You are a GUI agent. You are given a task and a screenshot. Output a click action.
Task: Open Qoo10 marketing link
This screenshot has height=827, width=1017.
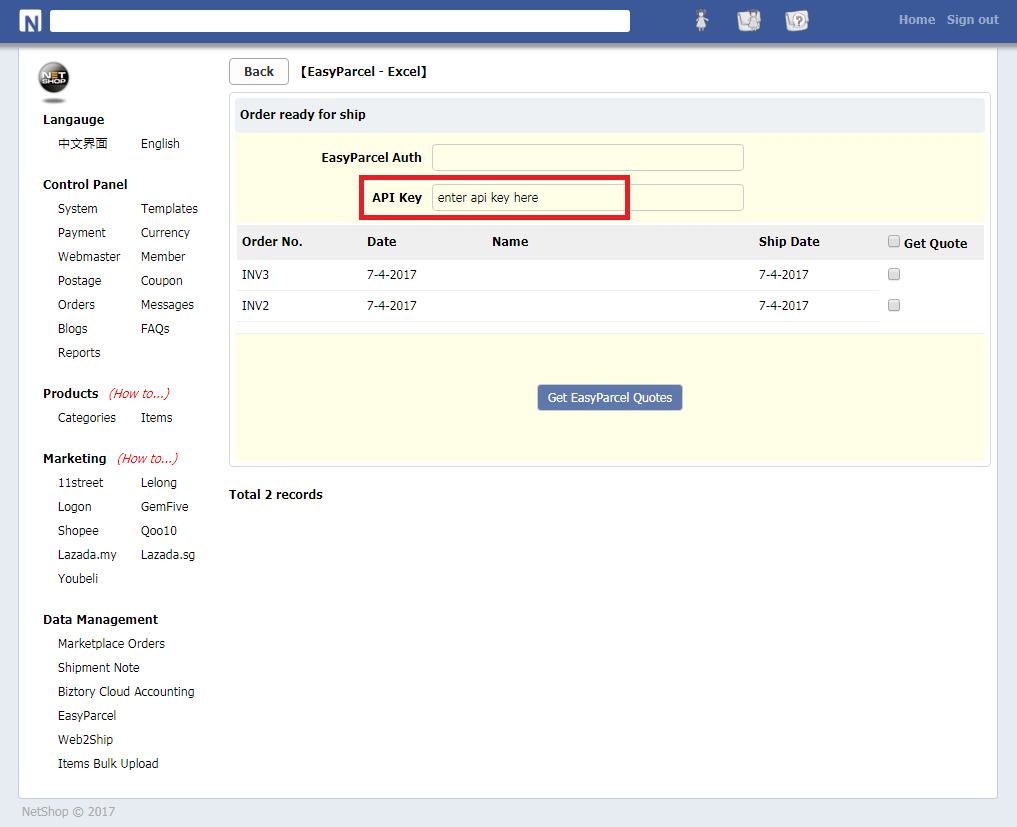tap(159, 530)
